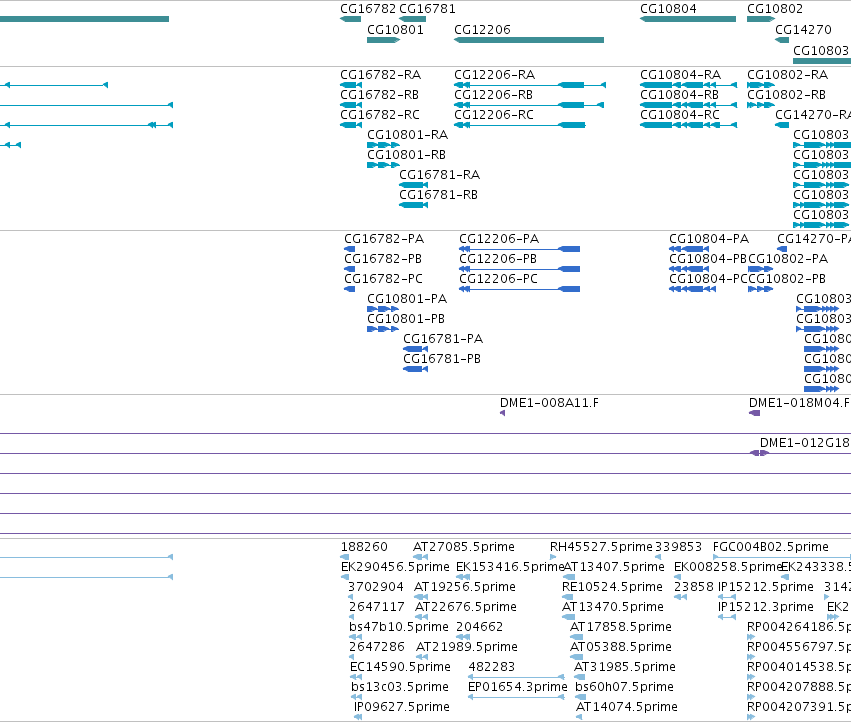Click the CG12206-RA transcript label
This screenshot has height=722, width=851.
click(x=494, y=75)
